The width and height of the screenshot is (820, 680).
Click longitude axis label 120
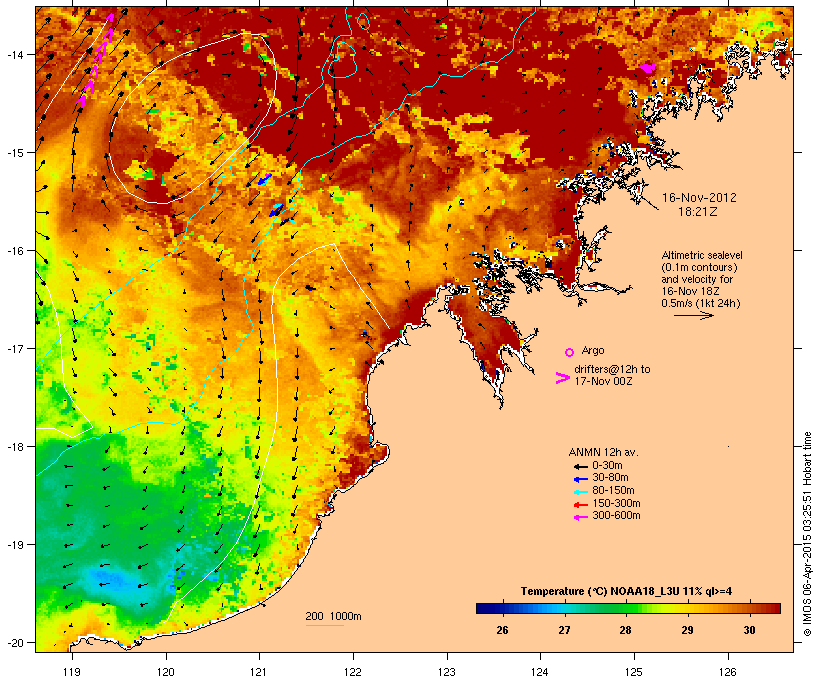(166, 672)
